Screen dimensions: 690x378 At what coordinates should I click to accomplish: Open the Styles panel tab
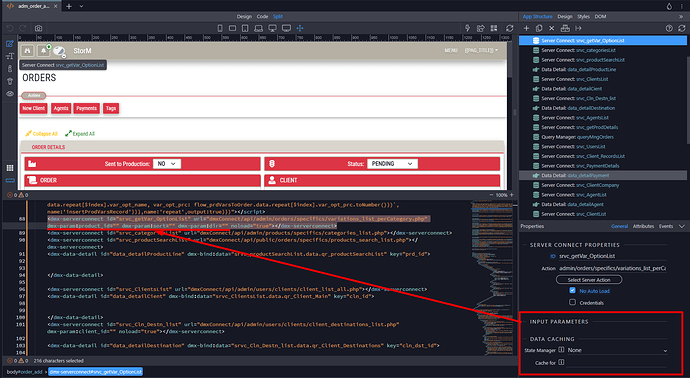[x=584, y=17]
